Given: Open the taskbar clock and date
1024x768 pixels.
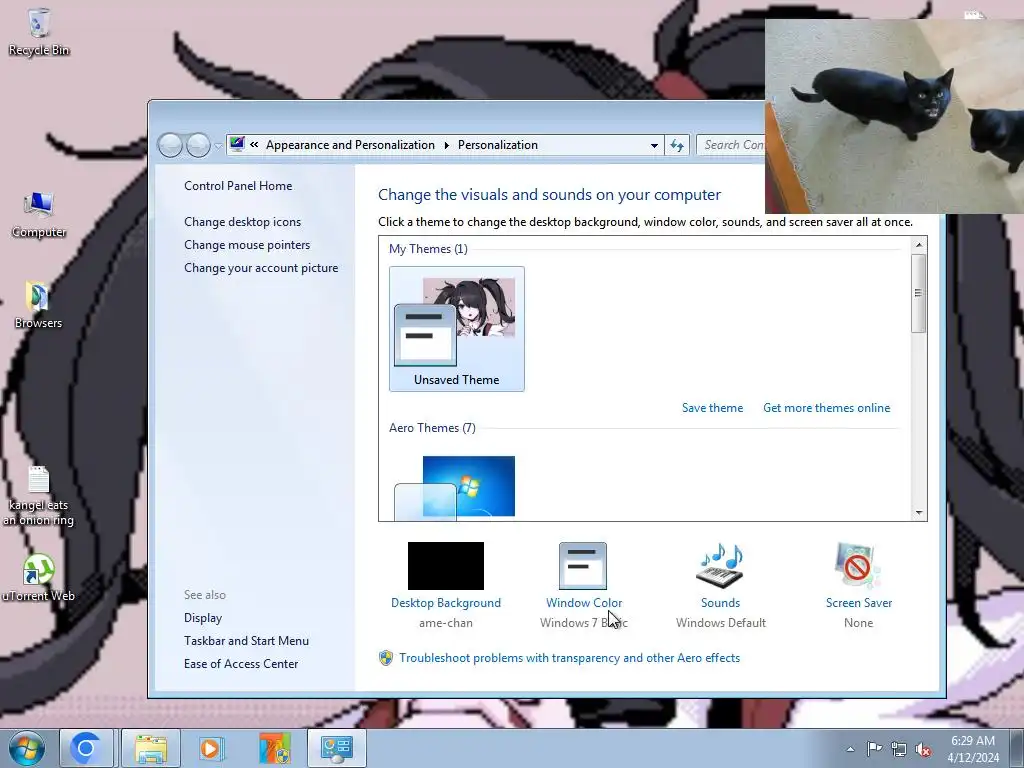Looking at the screenshot, I should (x=973, y=749).
